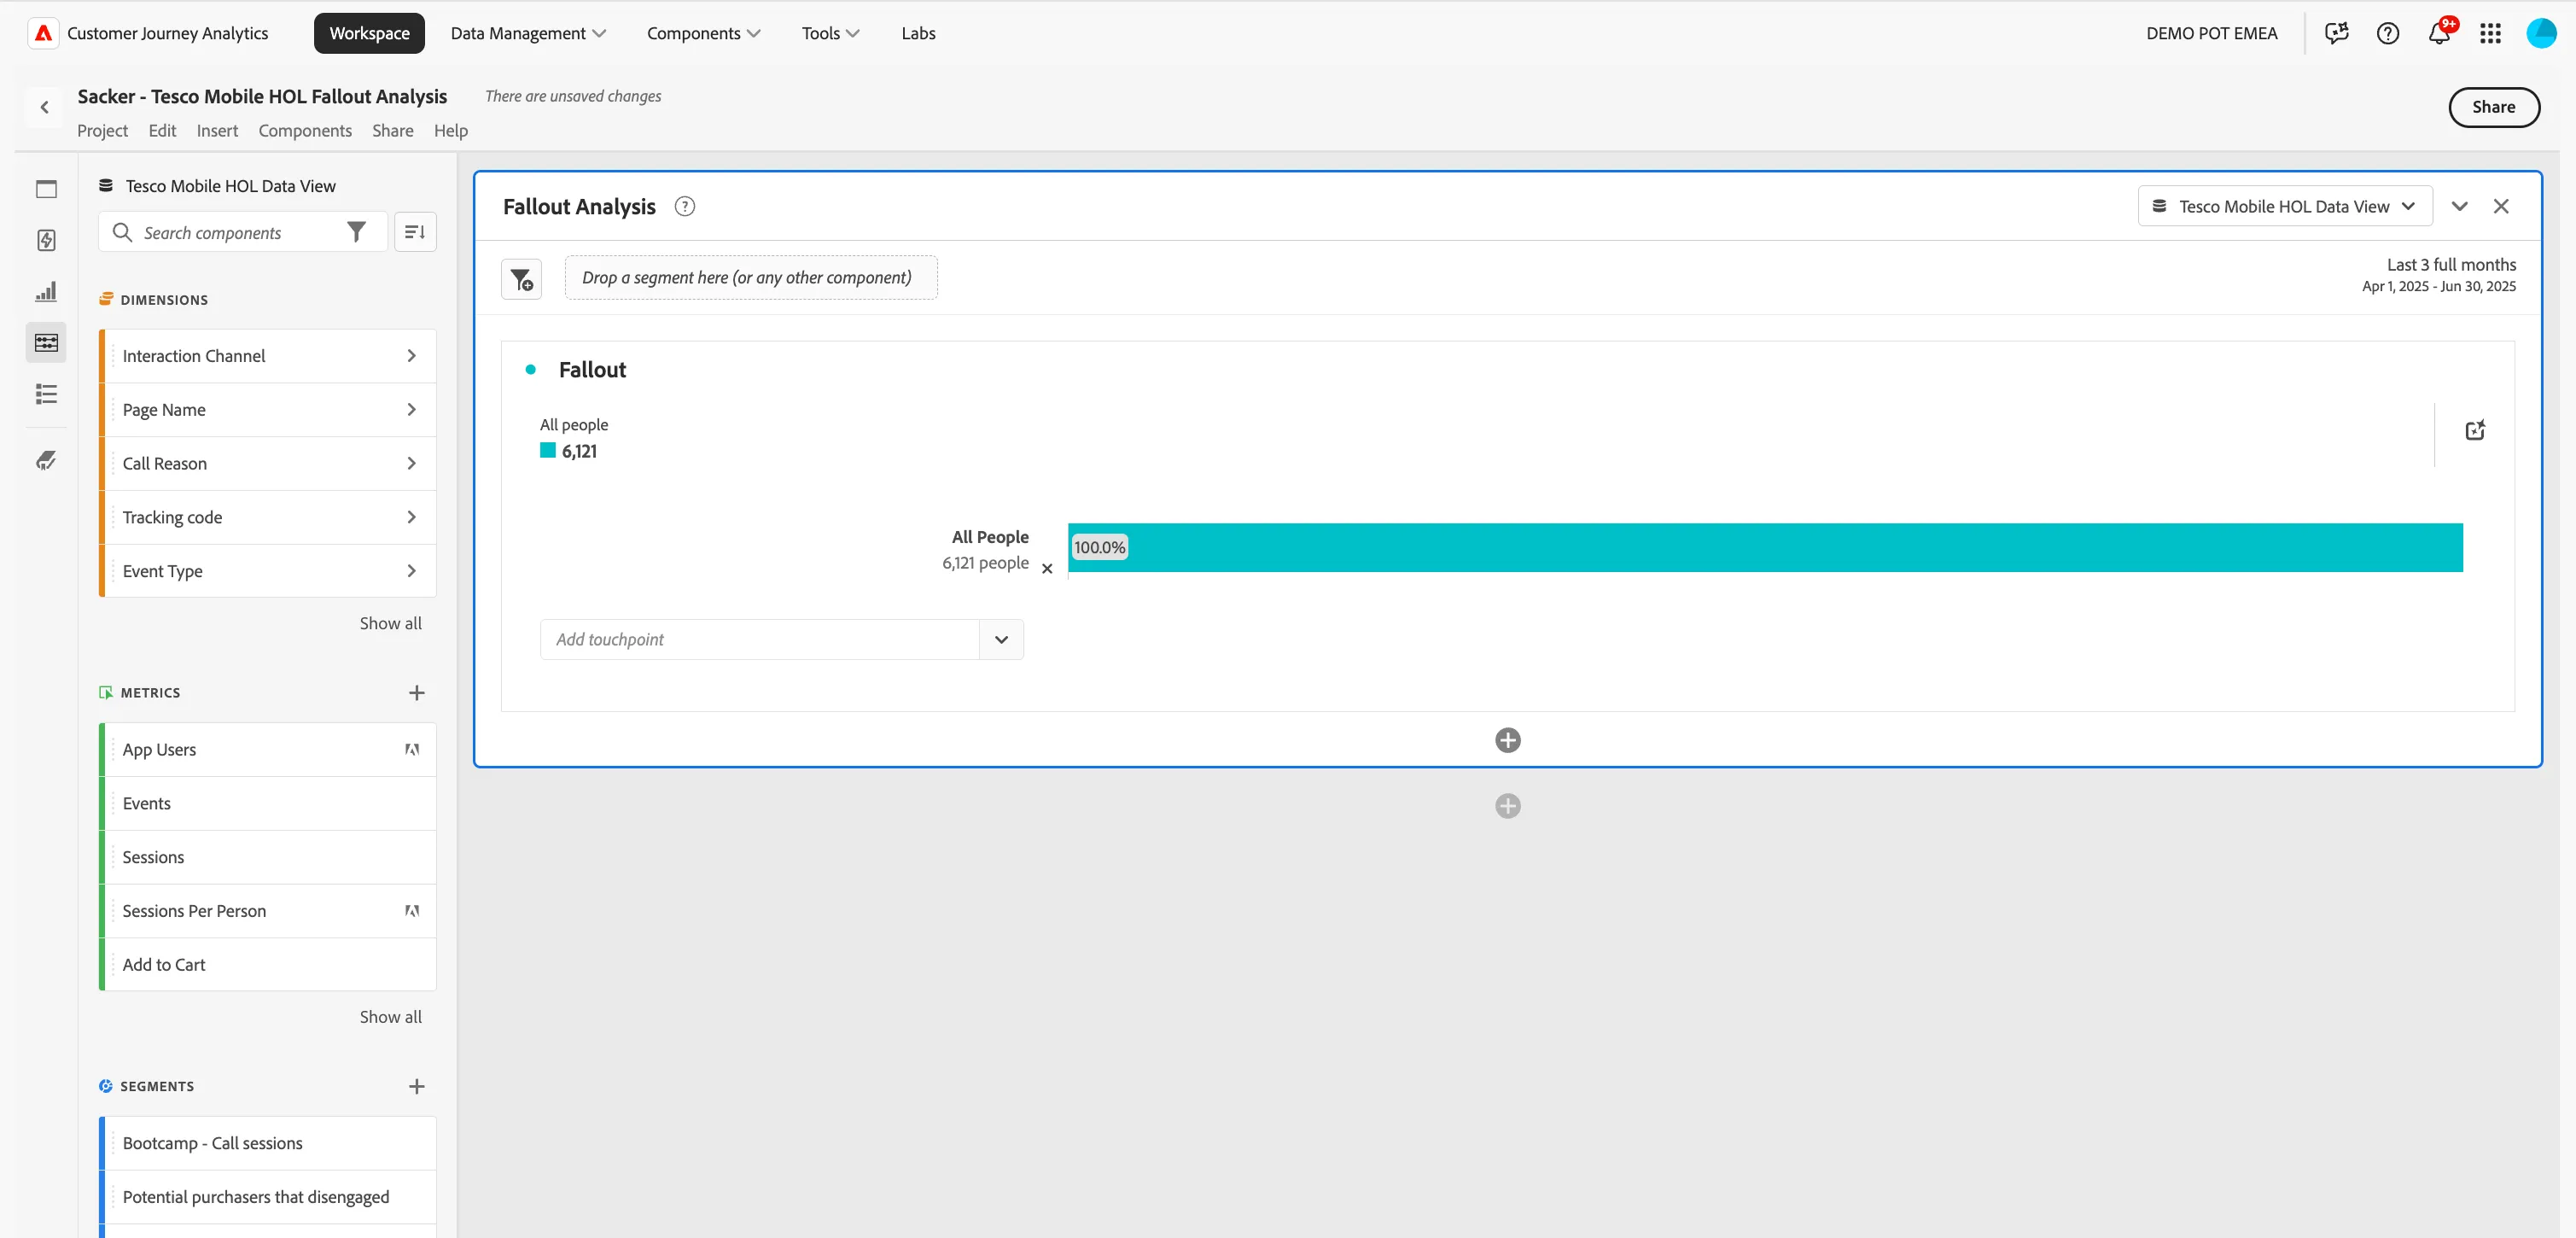Expand the Data Management menu
This screenshot has height=1238, width=2576.
(528, 33)
